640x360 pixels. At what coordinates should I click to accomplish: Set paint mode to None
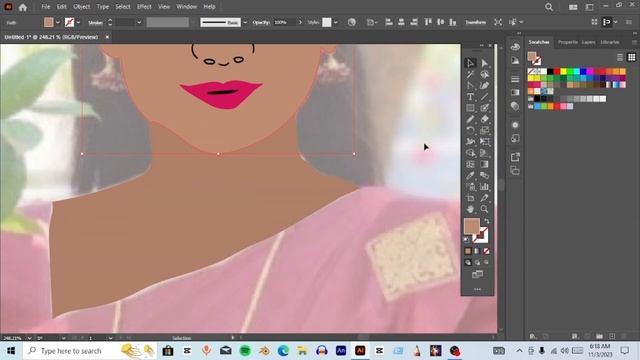tap(486, 251)
